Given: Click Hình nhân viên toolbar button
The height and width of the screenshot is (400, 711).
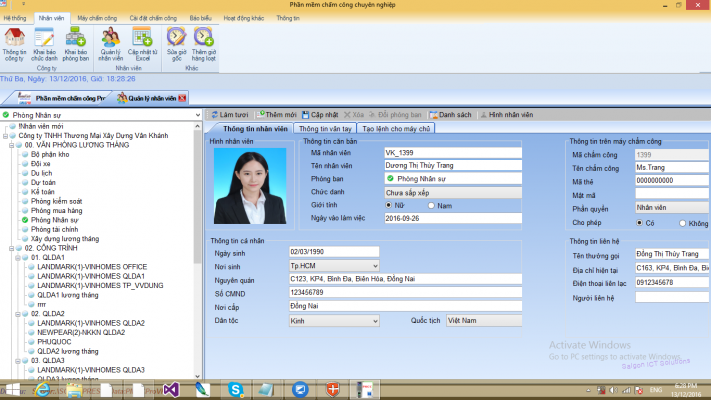Looking at the screenshot, I should [x=506, y=115].
